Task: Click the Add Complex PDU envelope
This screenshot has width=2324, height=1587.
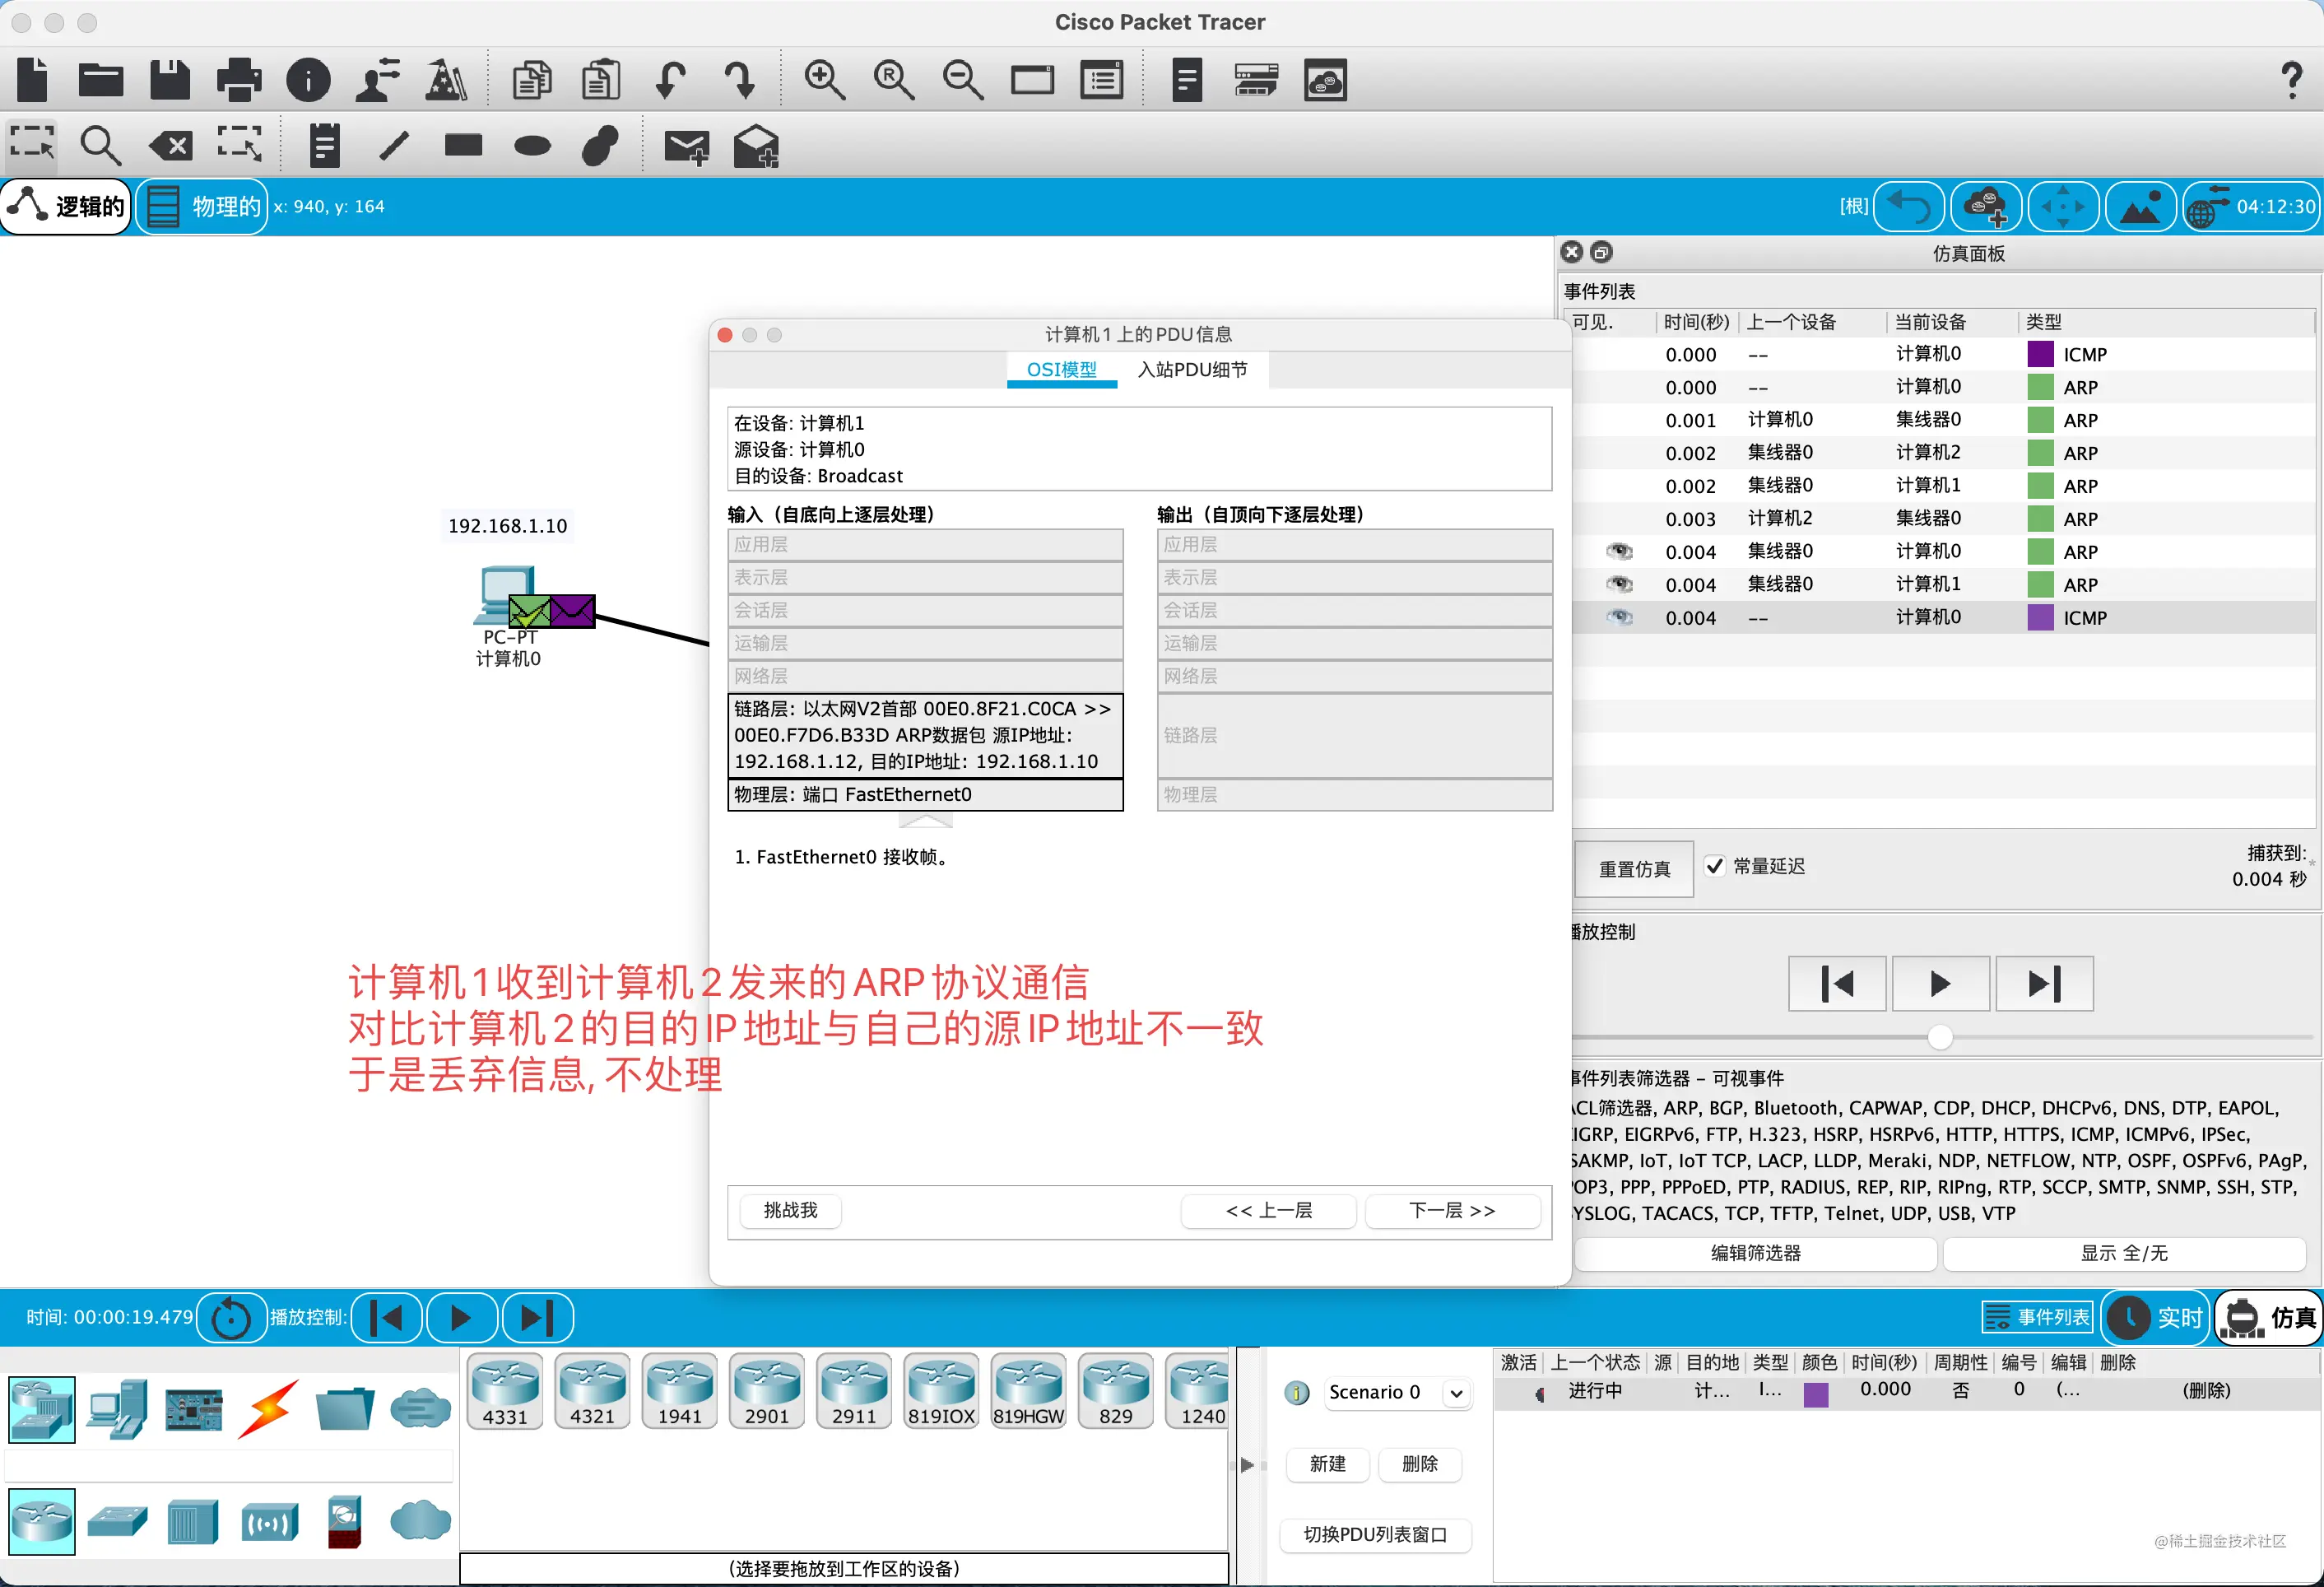Action: (756, 146)
